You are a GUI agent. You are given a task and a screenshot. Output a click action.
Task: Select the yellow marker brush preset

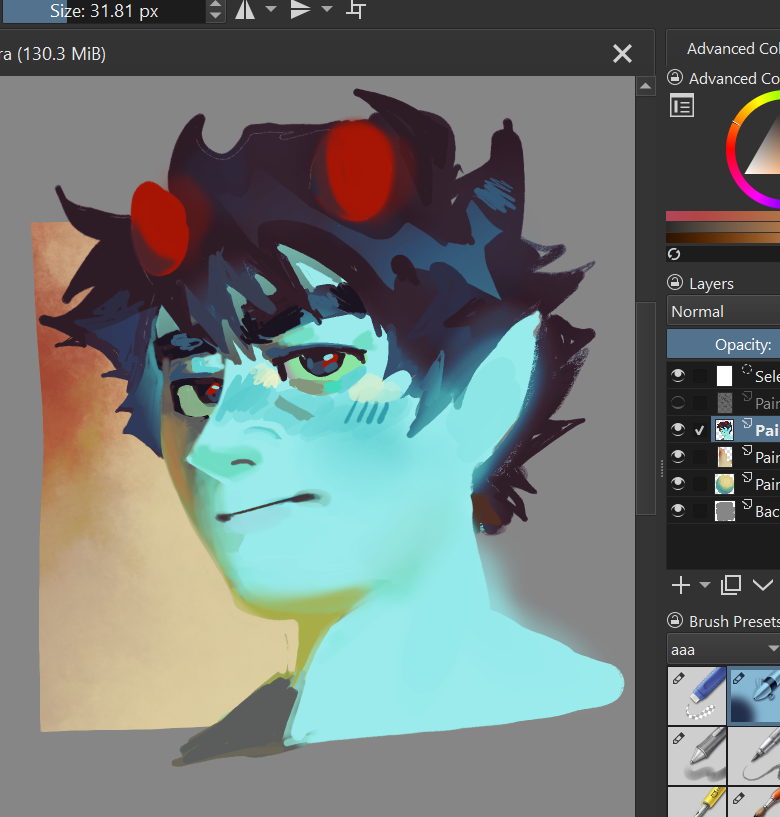[697, 802]
